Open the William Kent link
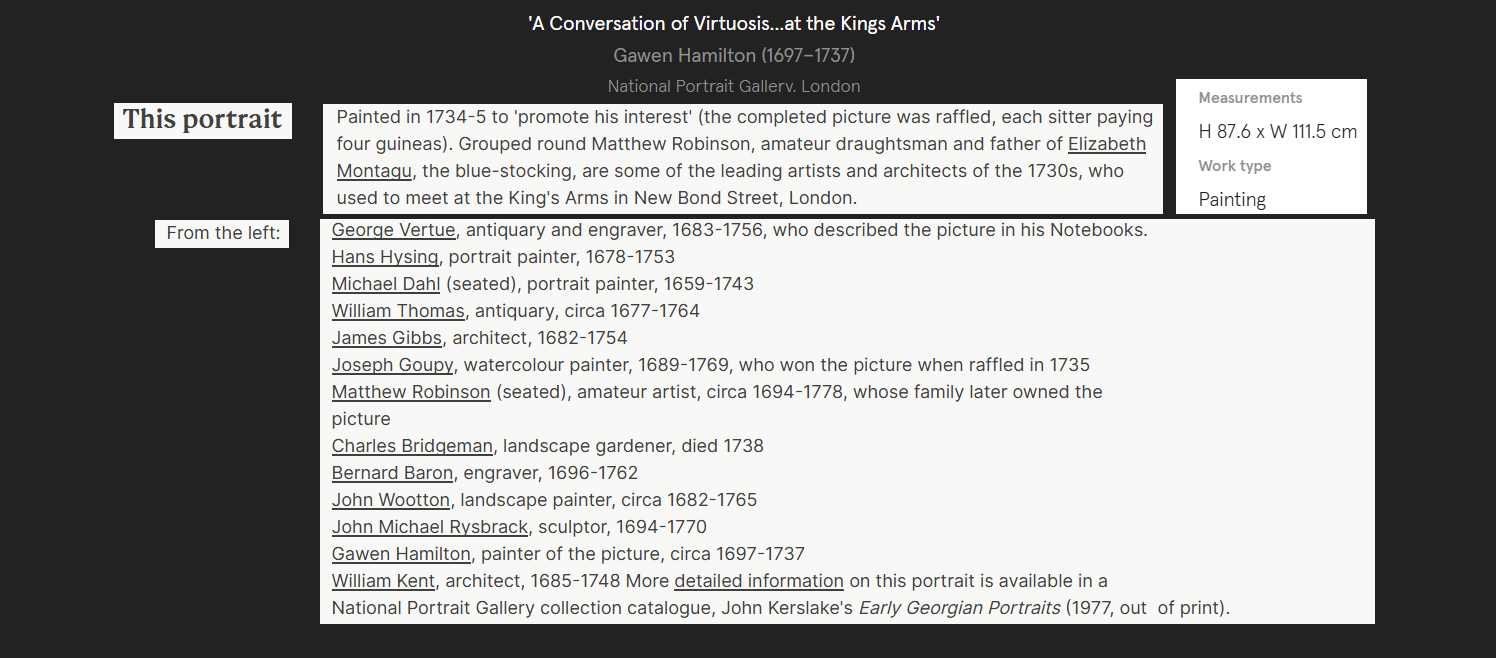Screen dimensions: 1496x658 click(x=383, y=581)
